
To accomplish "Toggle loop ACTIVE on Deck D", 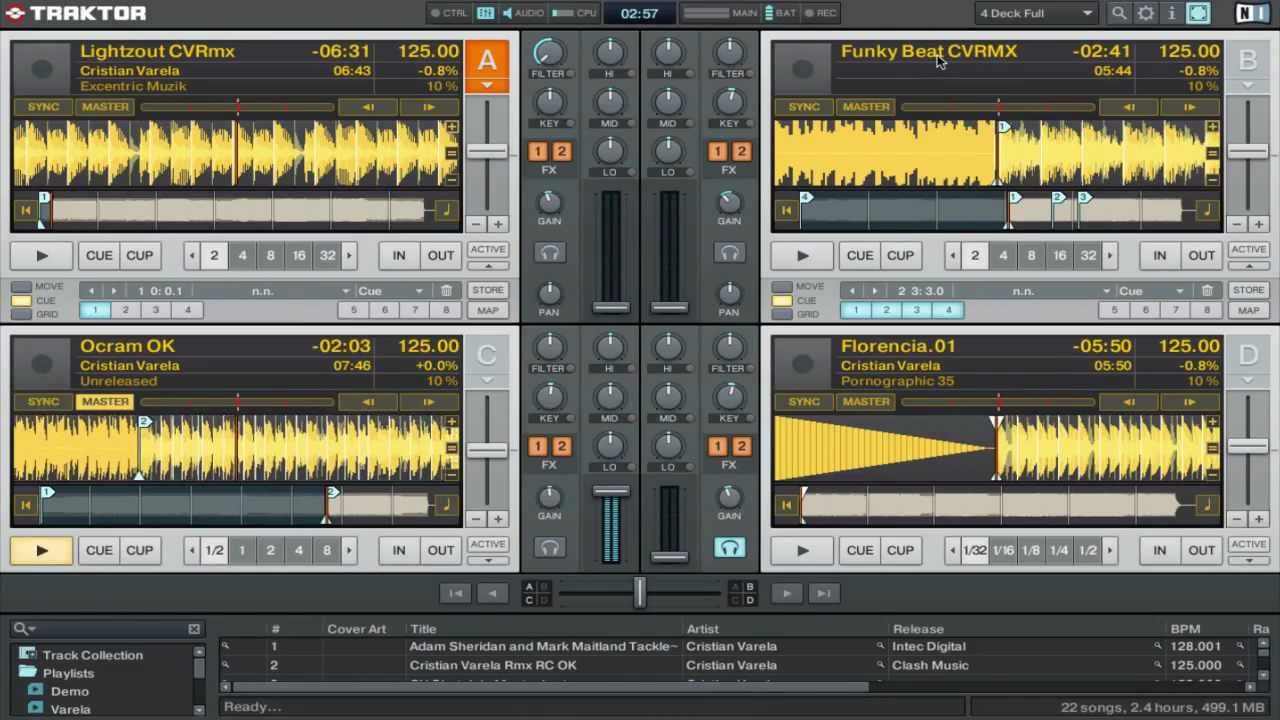I will 1249,545.
